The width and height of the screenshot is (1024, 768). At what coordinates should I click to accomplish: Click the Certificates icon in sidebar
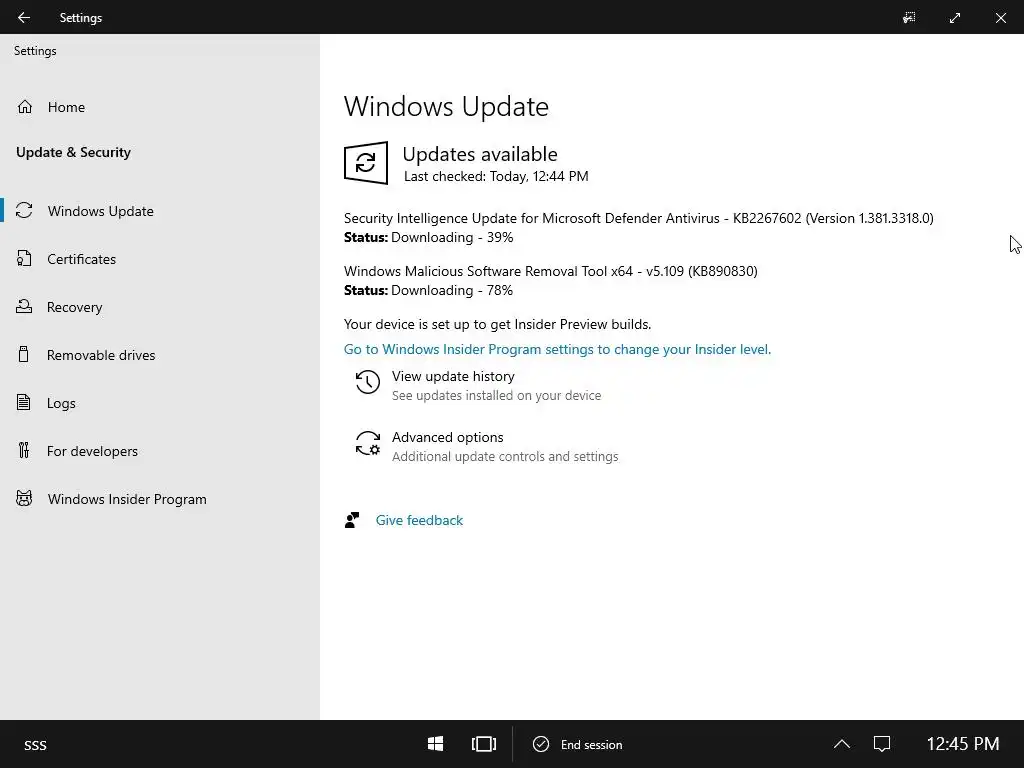(x=24, y=259)
